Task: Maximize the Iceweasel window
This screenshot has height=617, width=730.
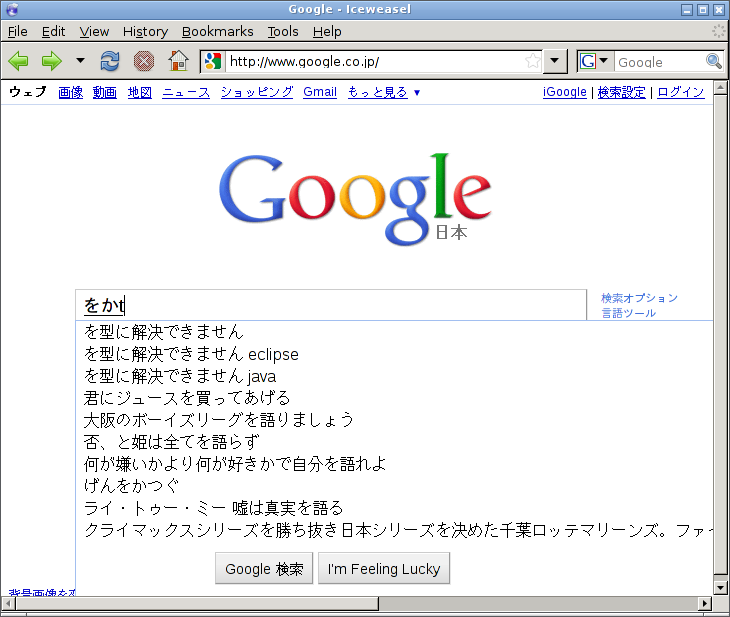Action: [x=703, y=9]
